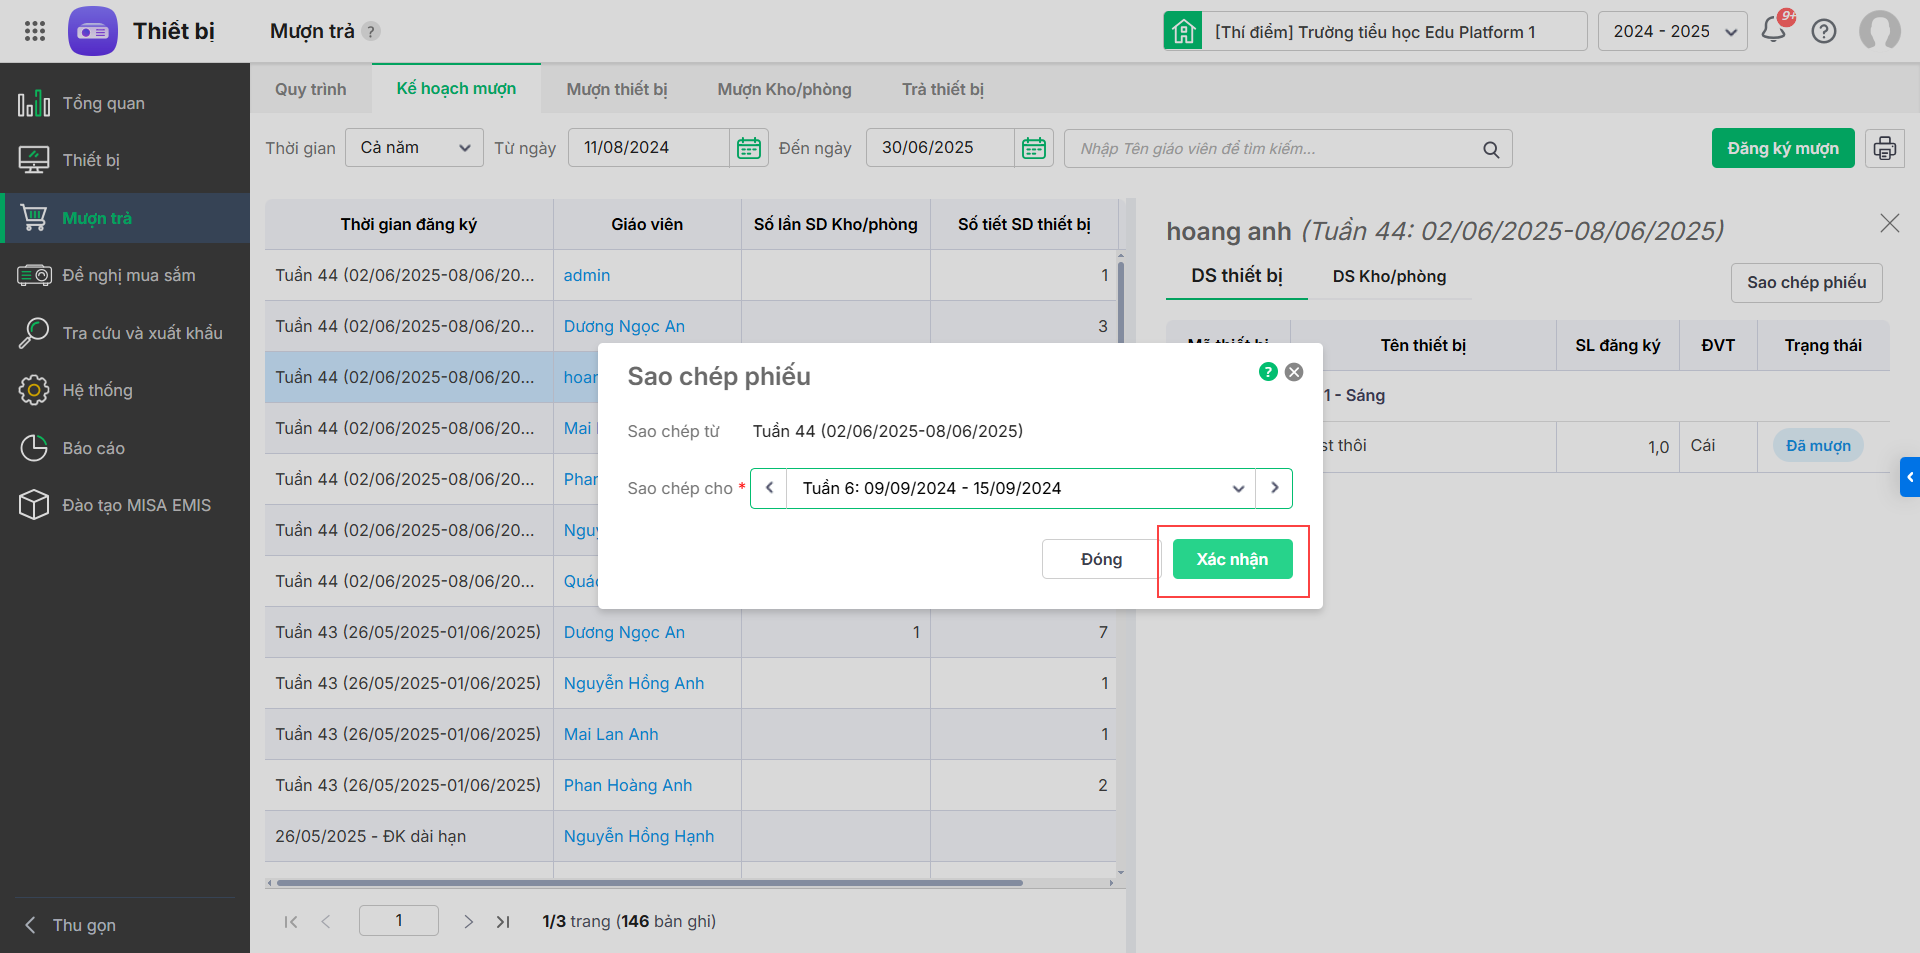1920x953 pixels.
Task: Open Tra cứu và xuất khẩu
Action: [125, 333]
